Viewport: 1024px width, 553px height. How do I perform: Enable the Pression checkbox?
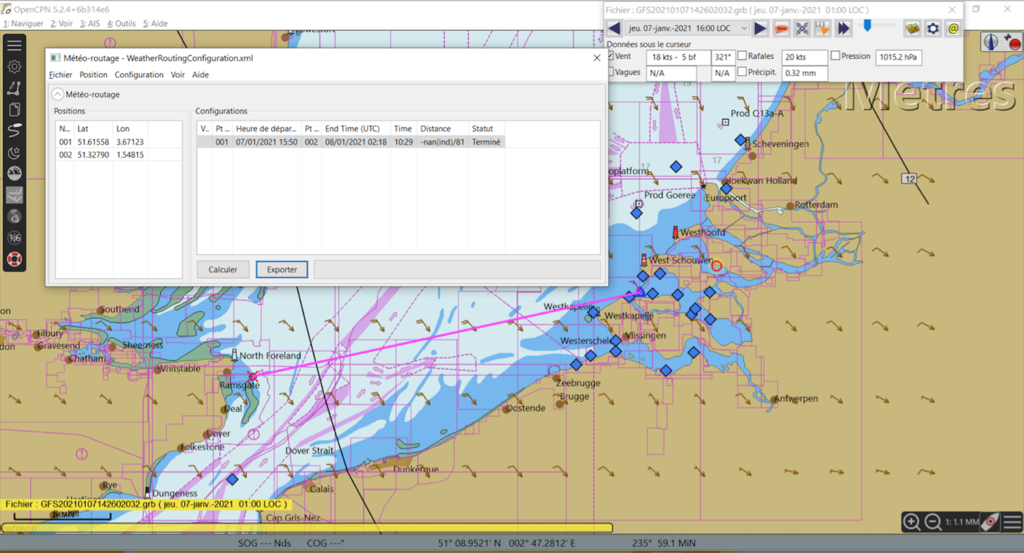(x=835, y=55)
